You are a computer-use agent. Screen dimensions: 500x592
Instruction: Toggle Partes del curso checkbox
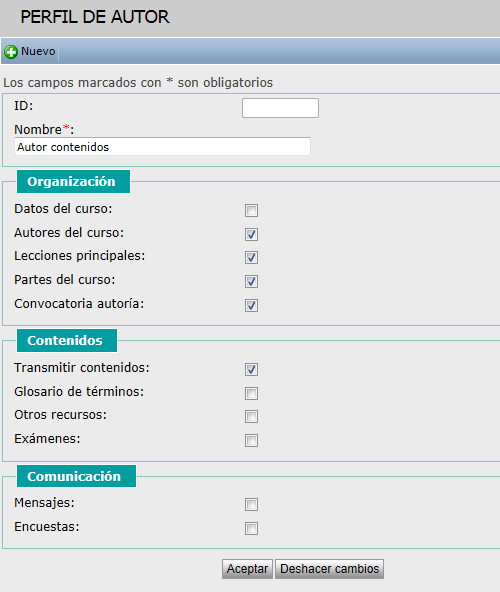(251, 281)
